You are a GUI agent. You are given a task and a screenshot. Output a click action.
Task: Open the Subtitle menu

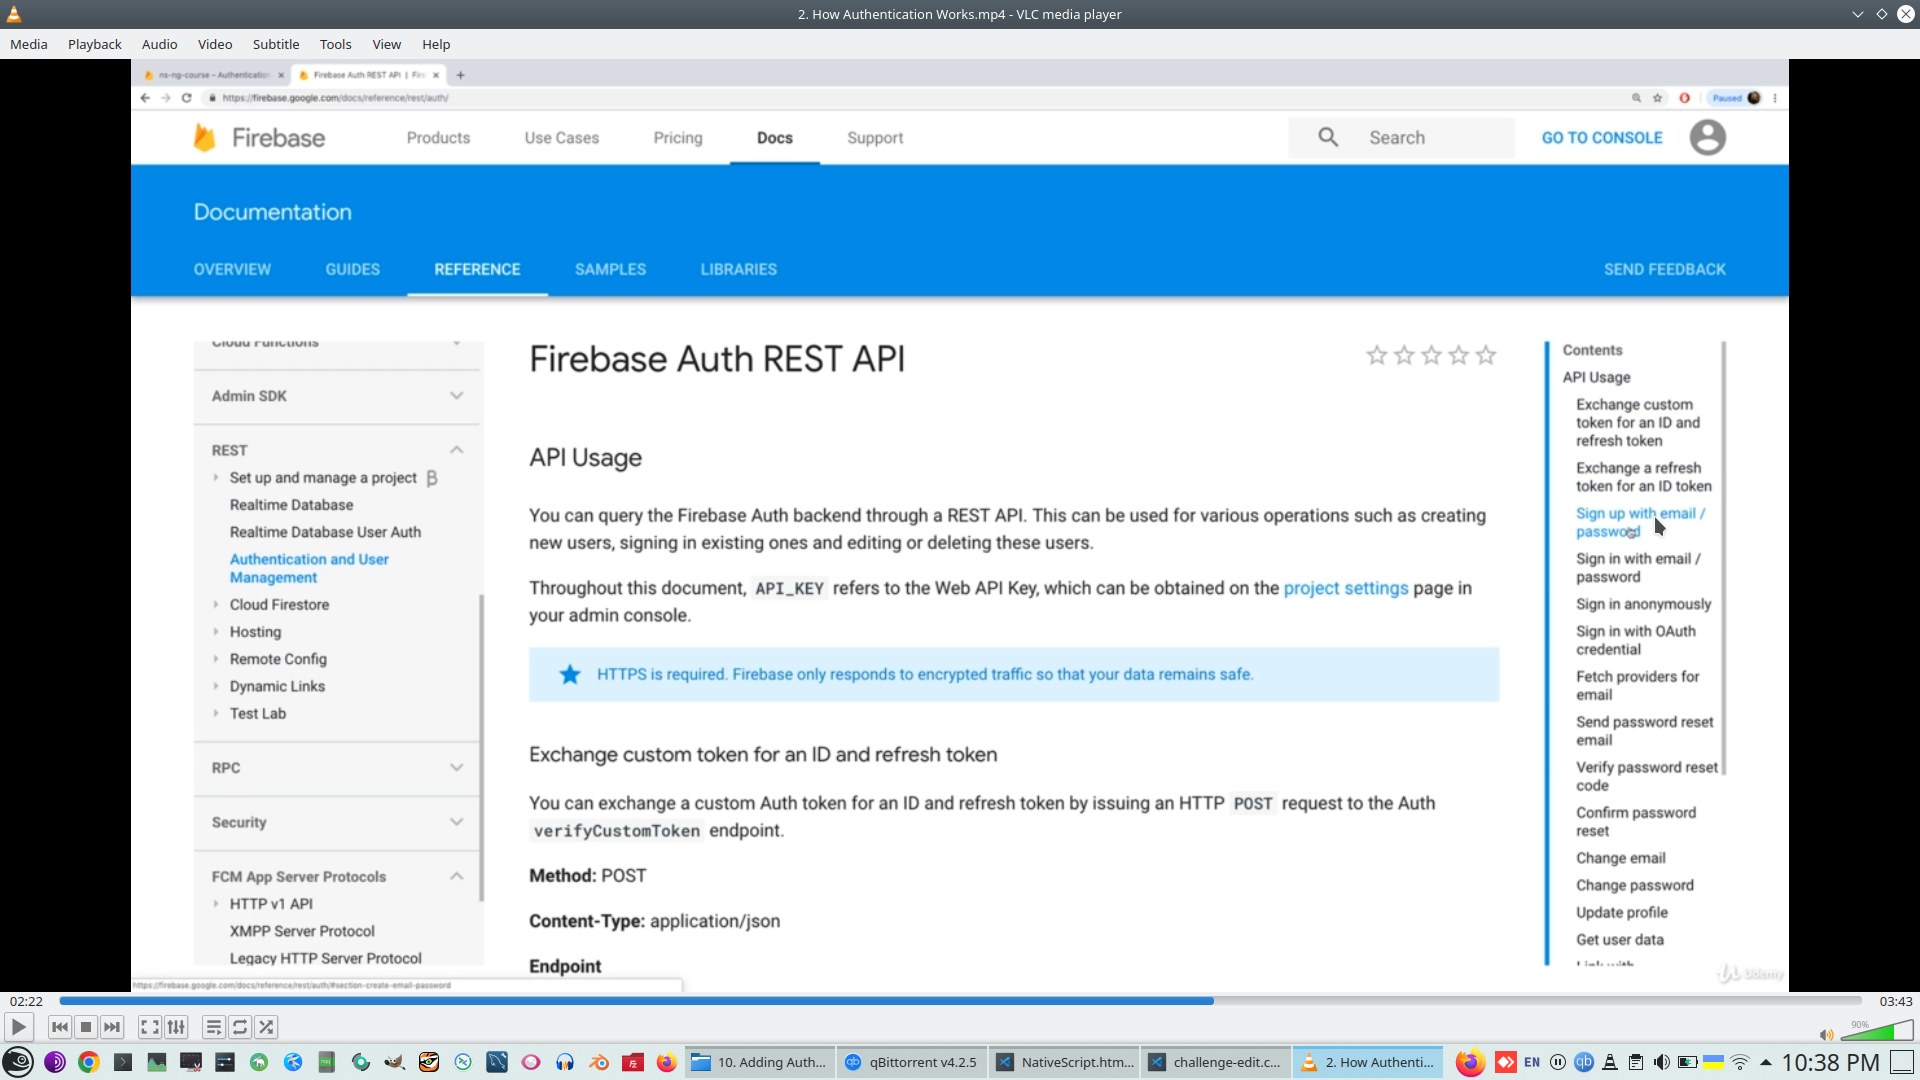[275, 44]
